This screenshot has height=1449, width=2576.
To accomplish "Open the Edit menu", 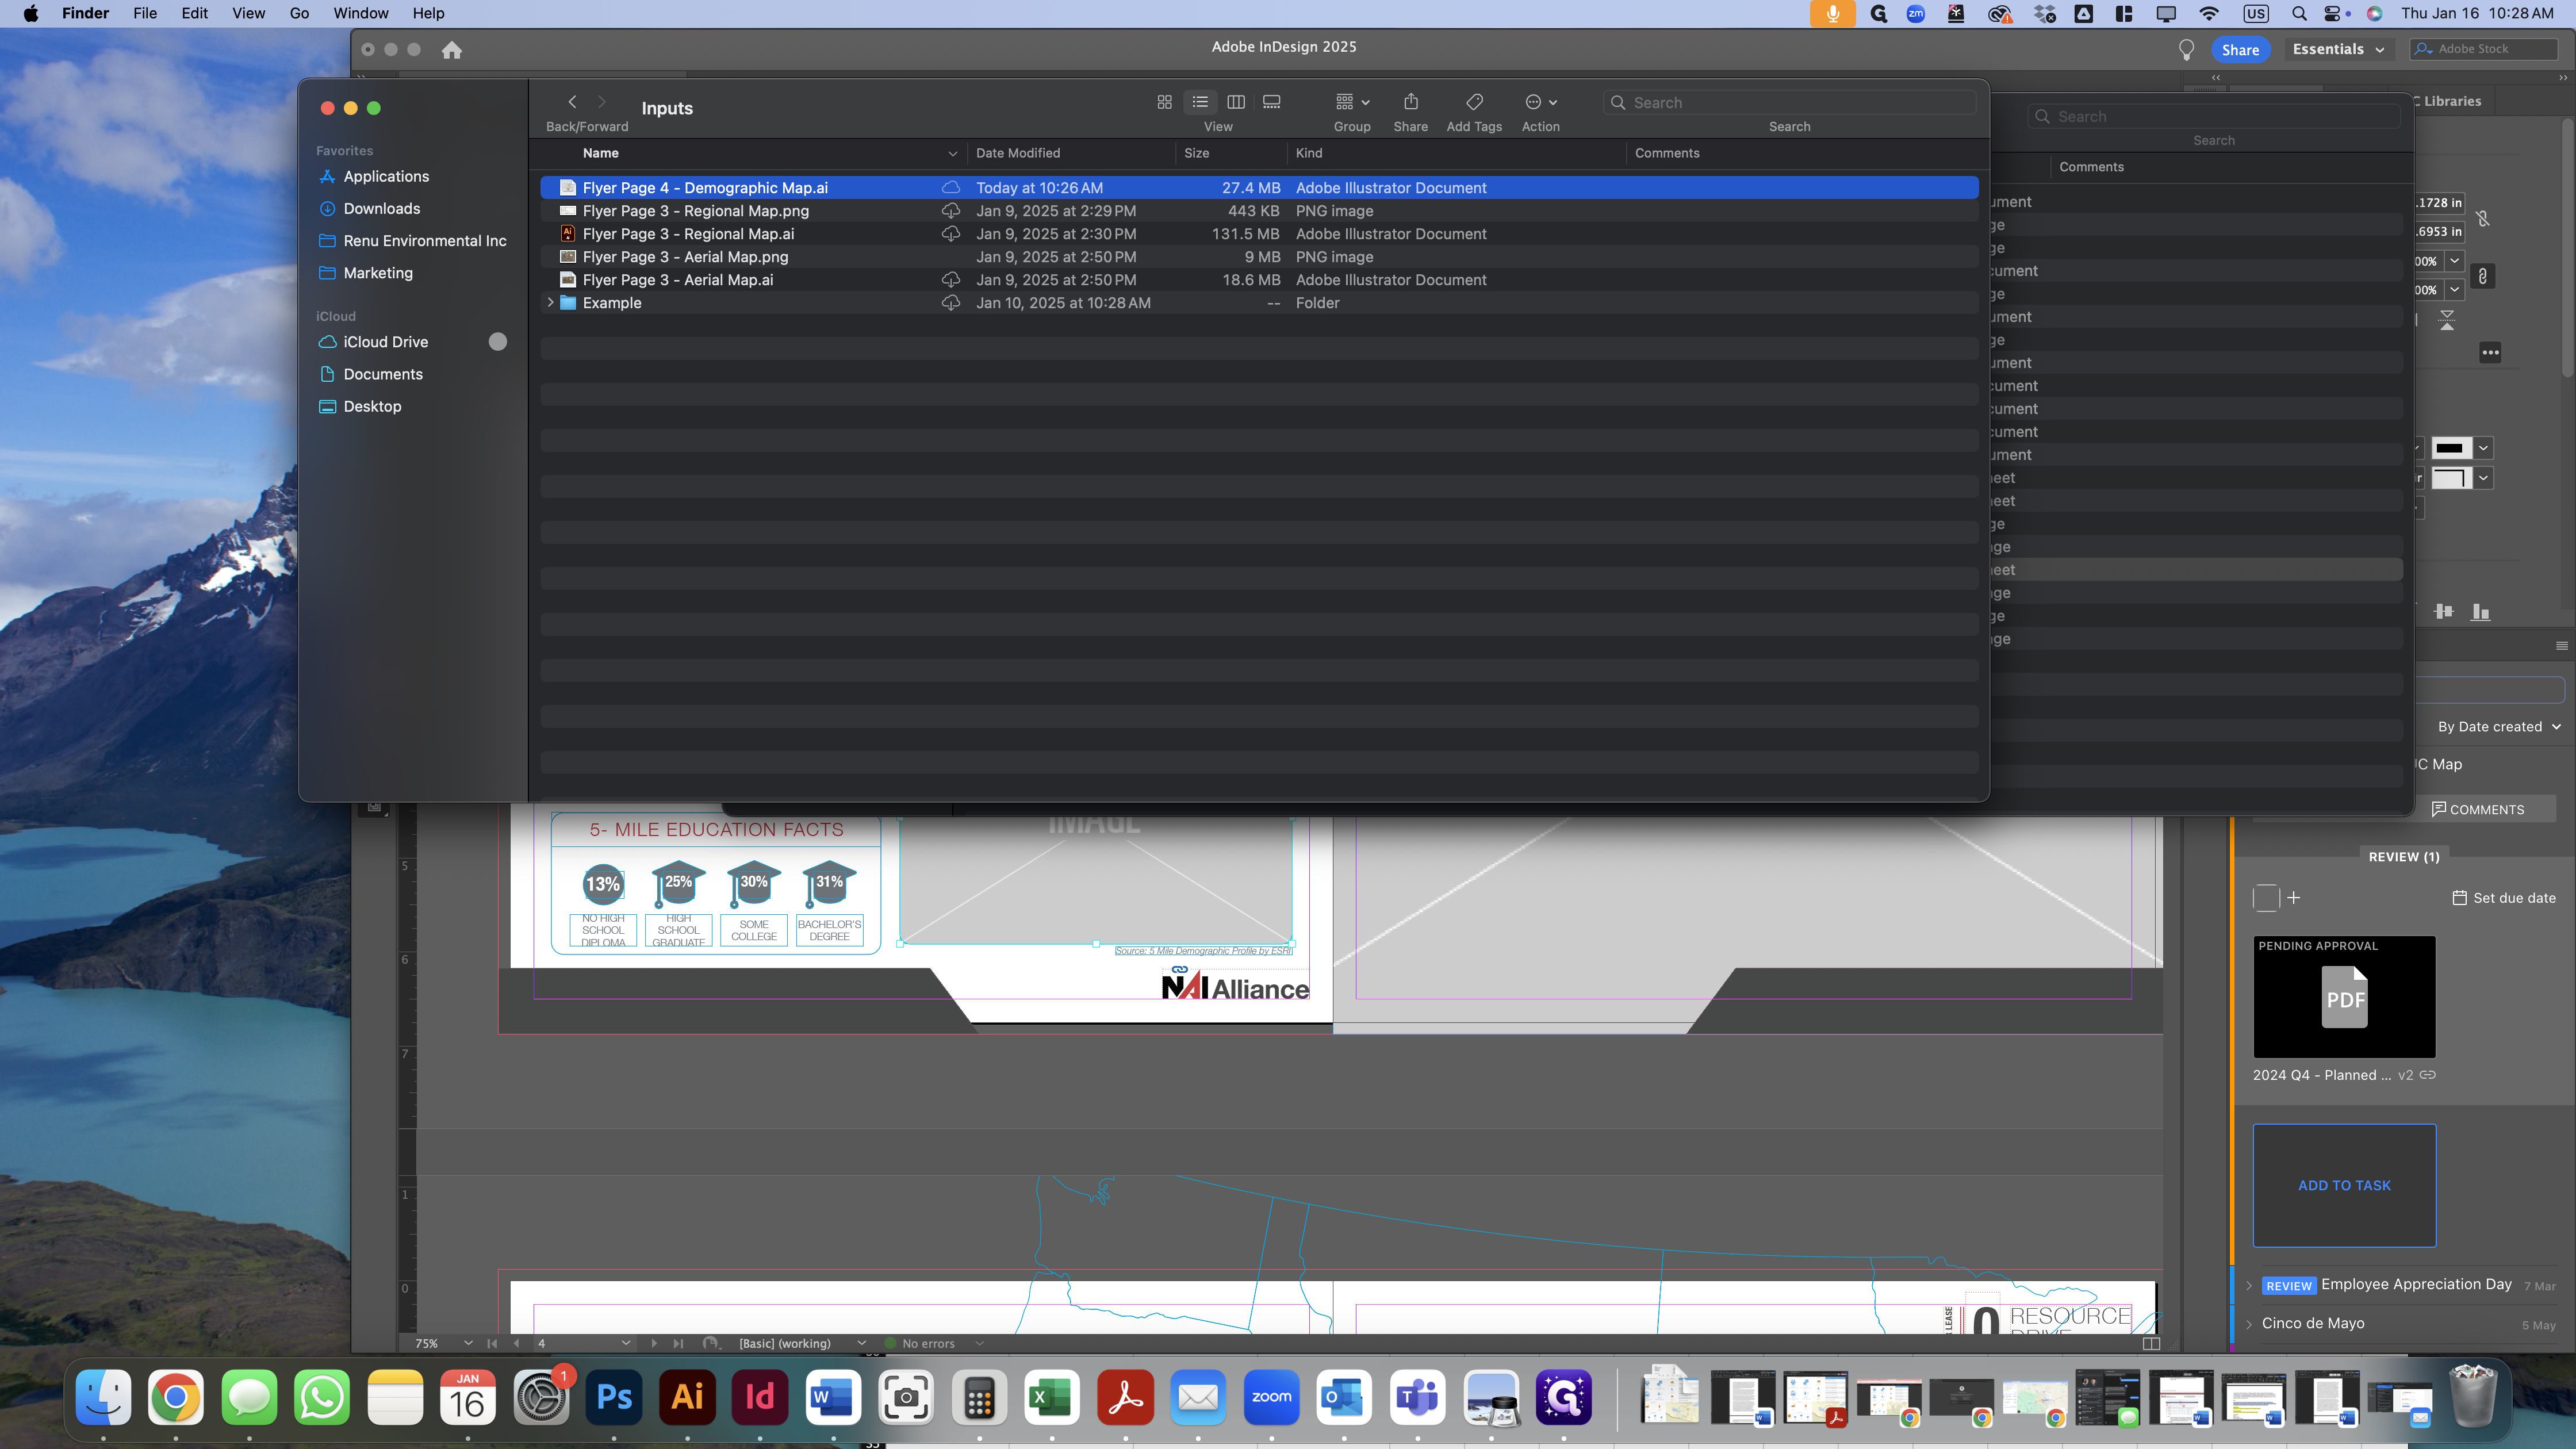I will pos(195,13).
